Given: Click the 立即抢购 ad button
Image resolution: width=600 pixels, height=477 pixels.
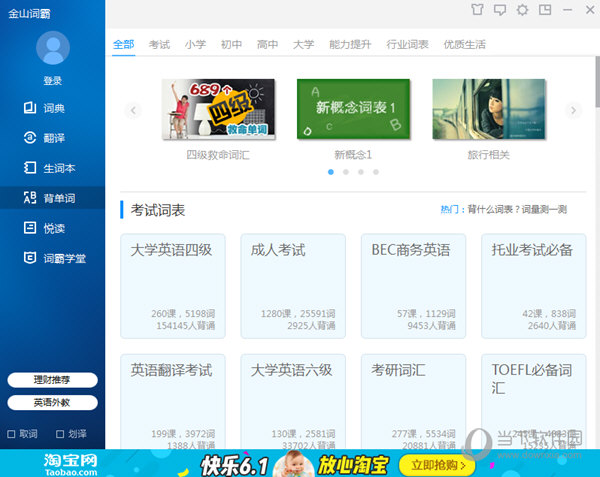Looking at the screenshot, I should [437, 466].
